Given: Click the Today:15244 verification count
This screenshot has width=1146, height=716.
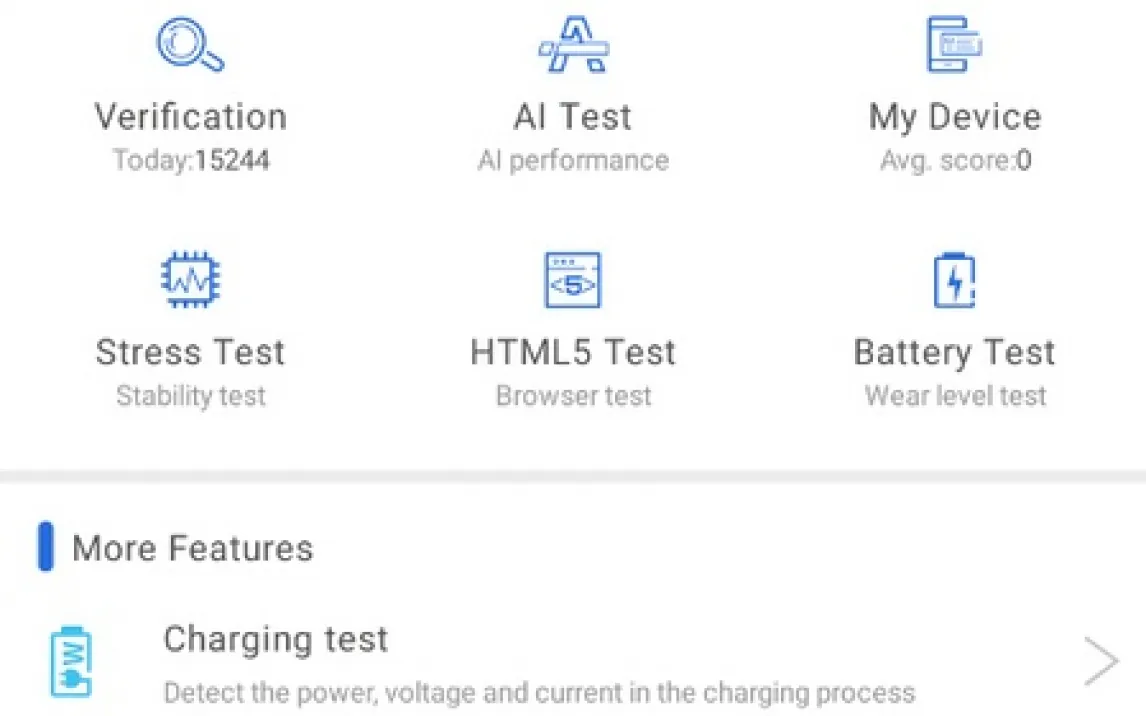Looking at the screenshot, I should coord(190,160).
